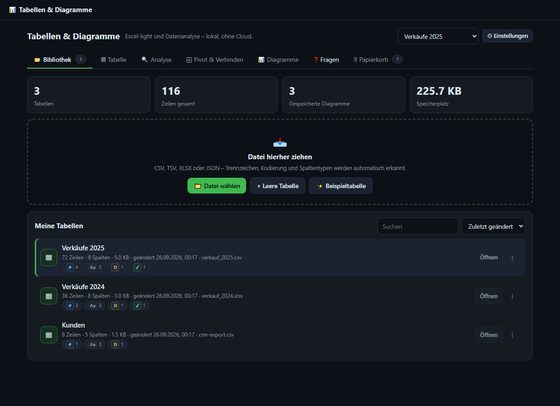Click the numeric columns badge of Verkäufe 2025

click(x=72, y=267)
